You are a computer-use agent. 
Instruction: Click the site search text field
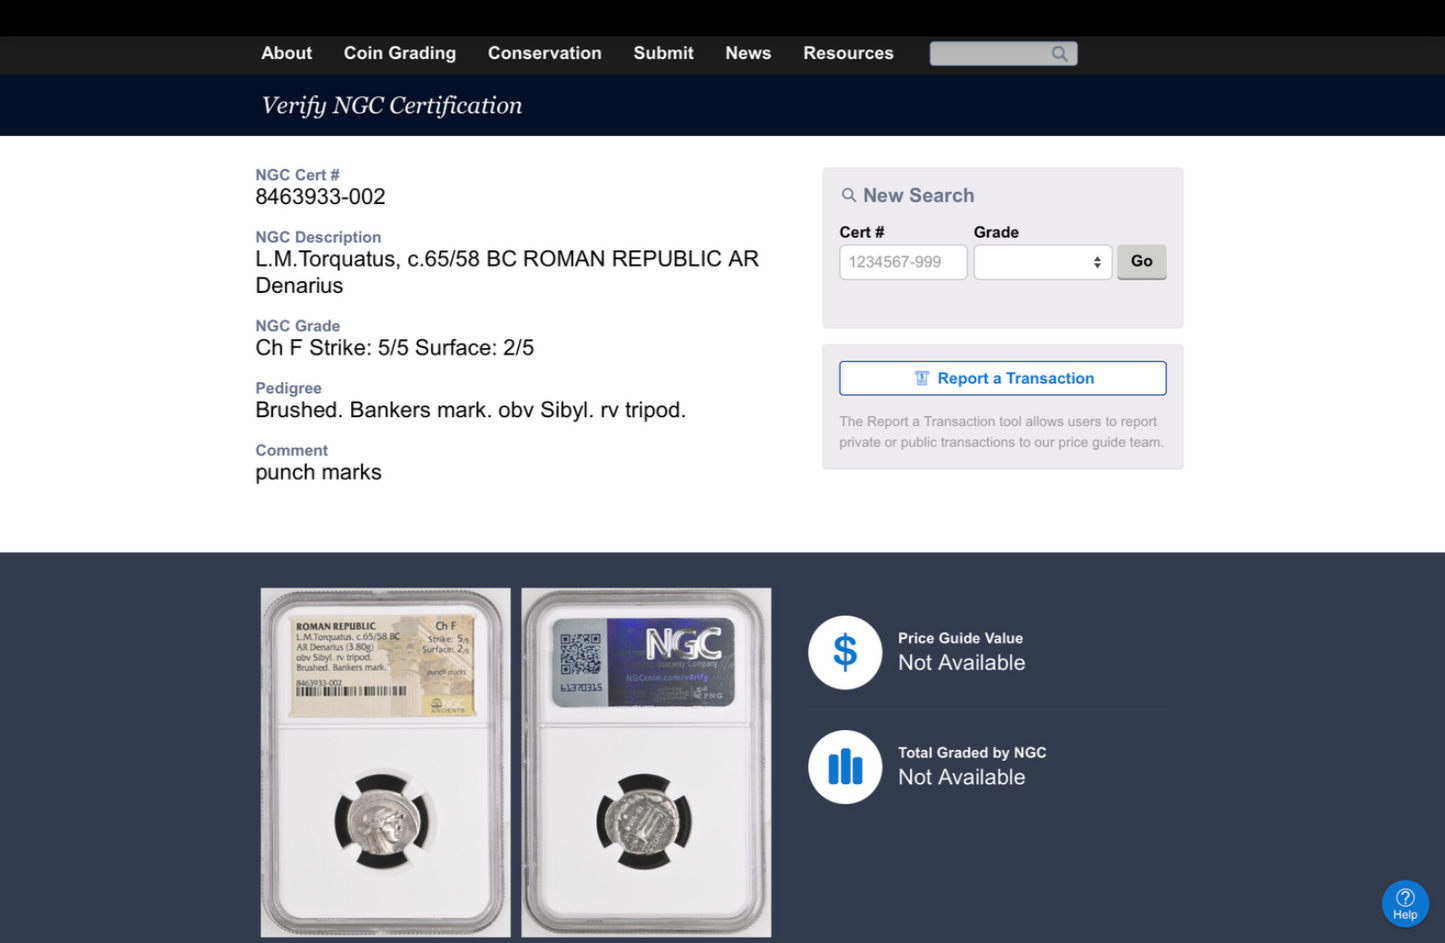990,54
